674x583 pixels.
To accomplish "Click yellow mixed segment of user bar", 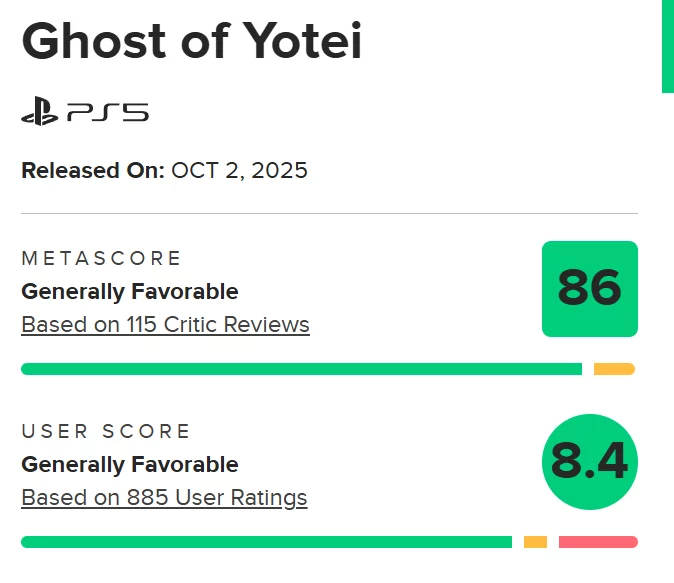I will pos(535,542).
